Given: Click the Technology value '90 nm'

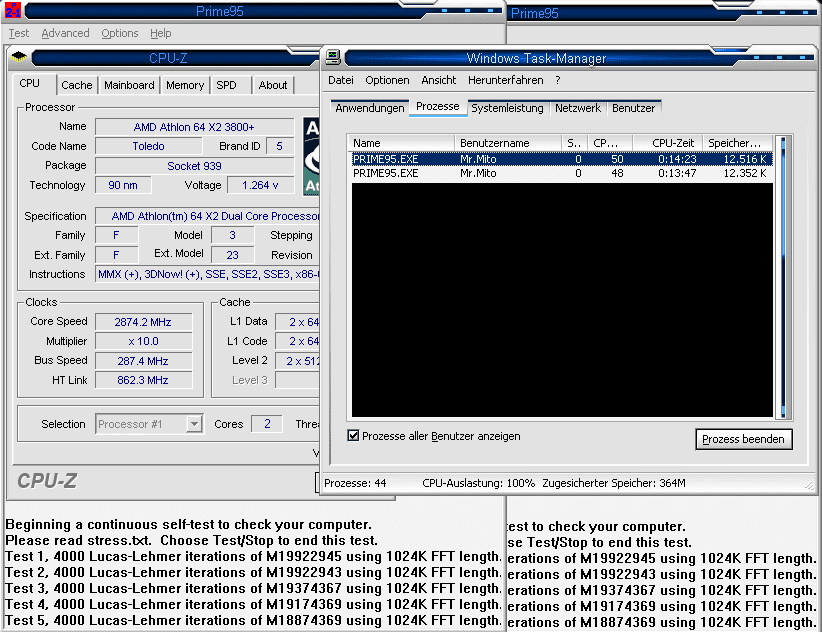Looking at the screenshot, I should [123, 185].
